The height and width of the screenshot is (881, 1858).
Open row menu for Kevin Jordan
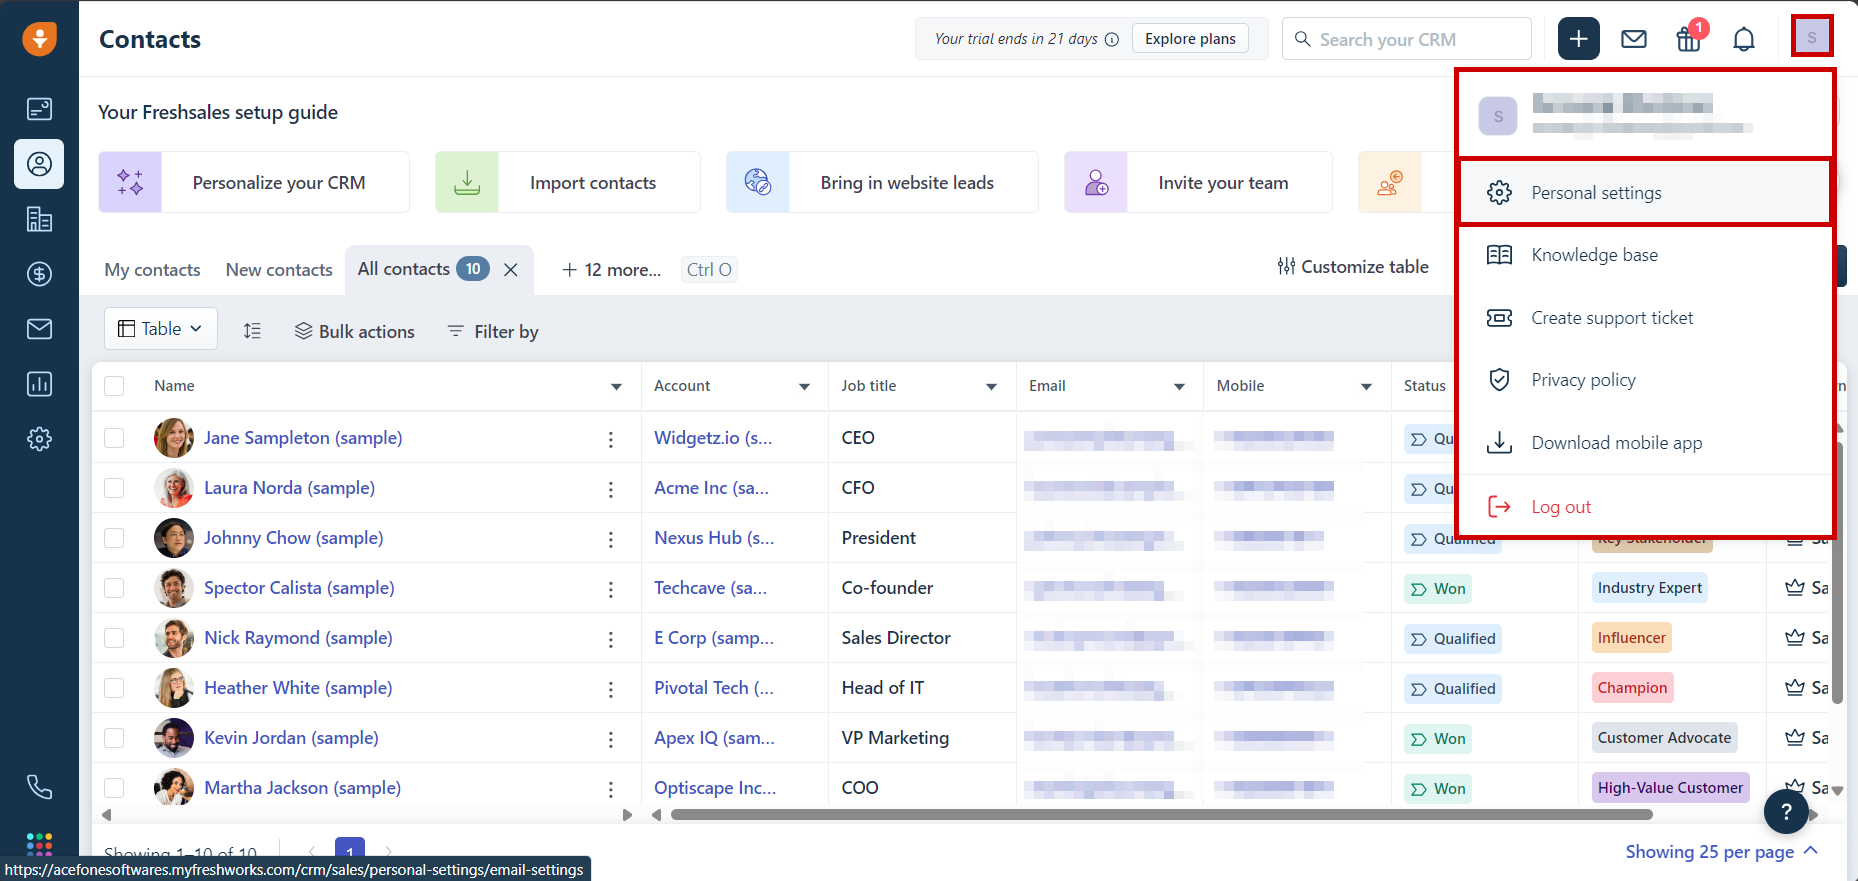611,739
